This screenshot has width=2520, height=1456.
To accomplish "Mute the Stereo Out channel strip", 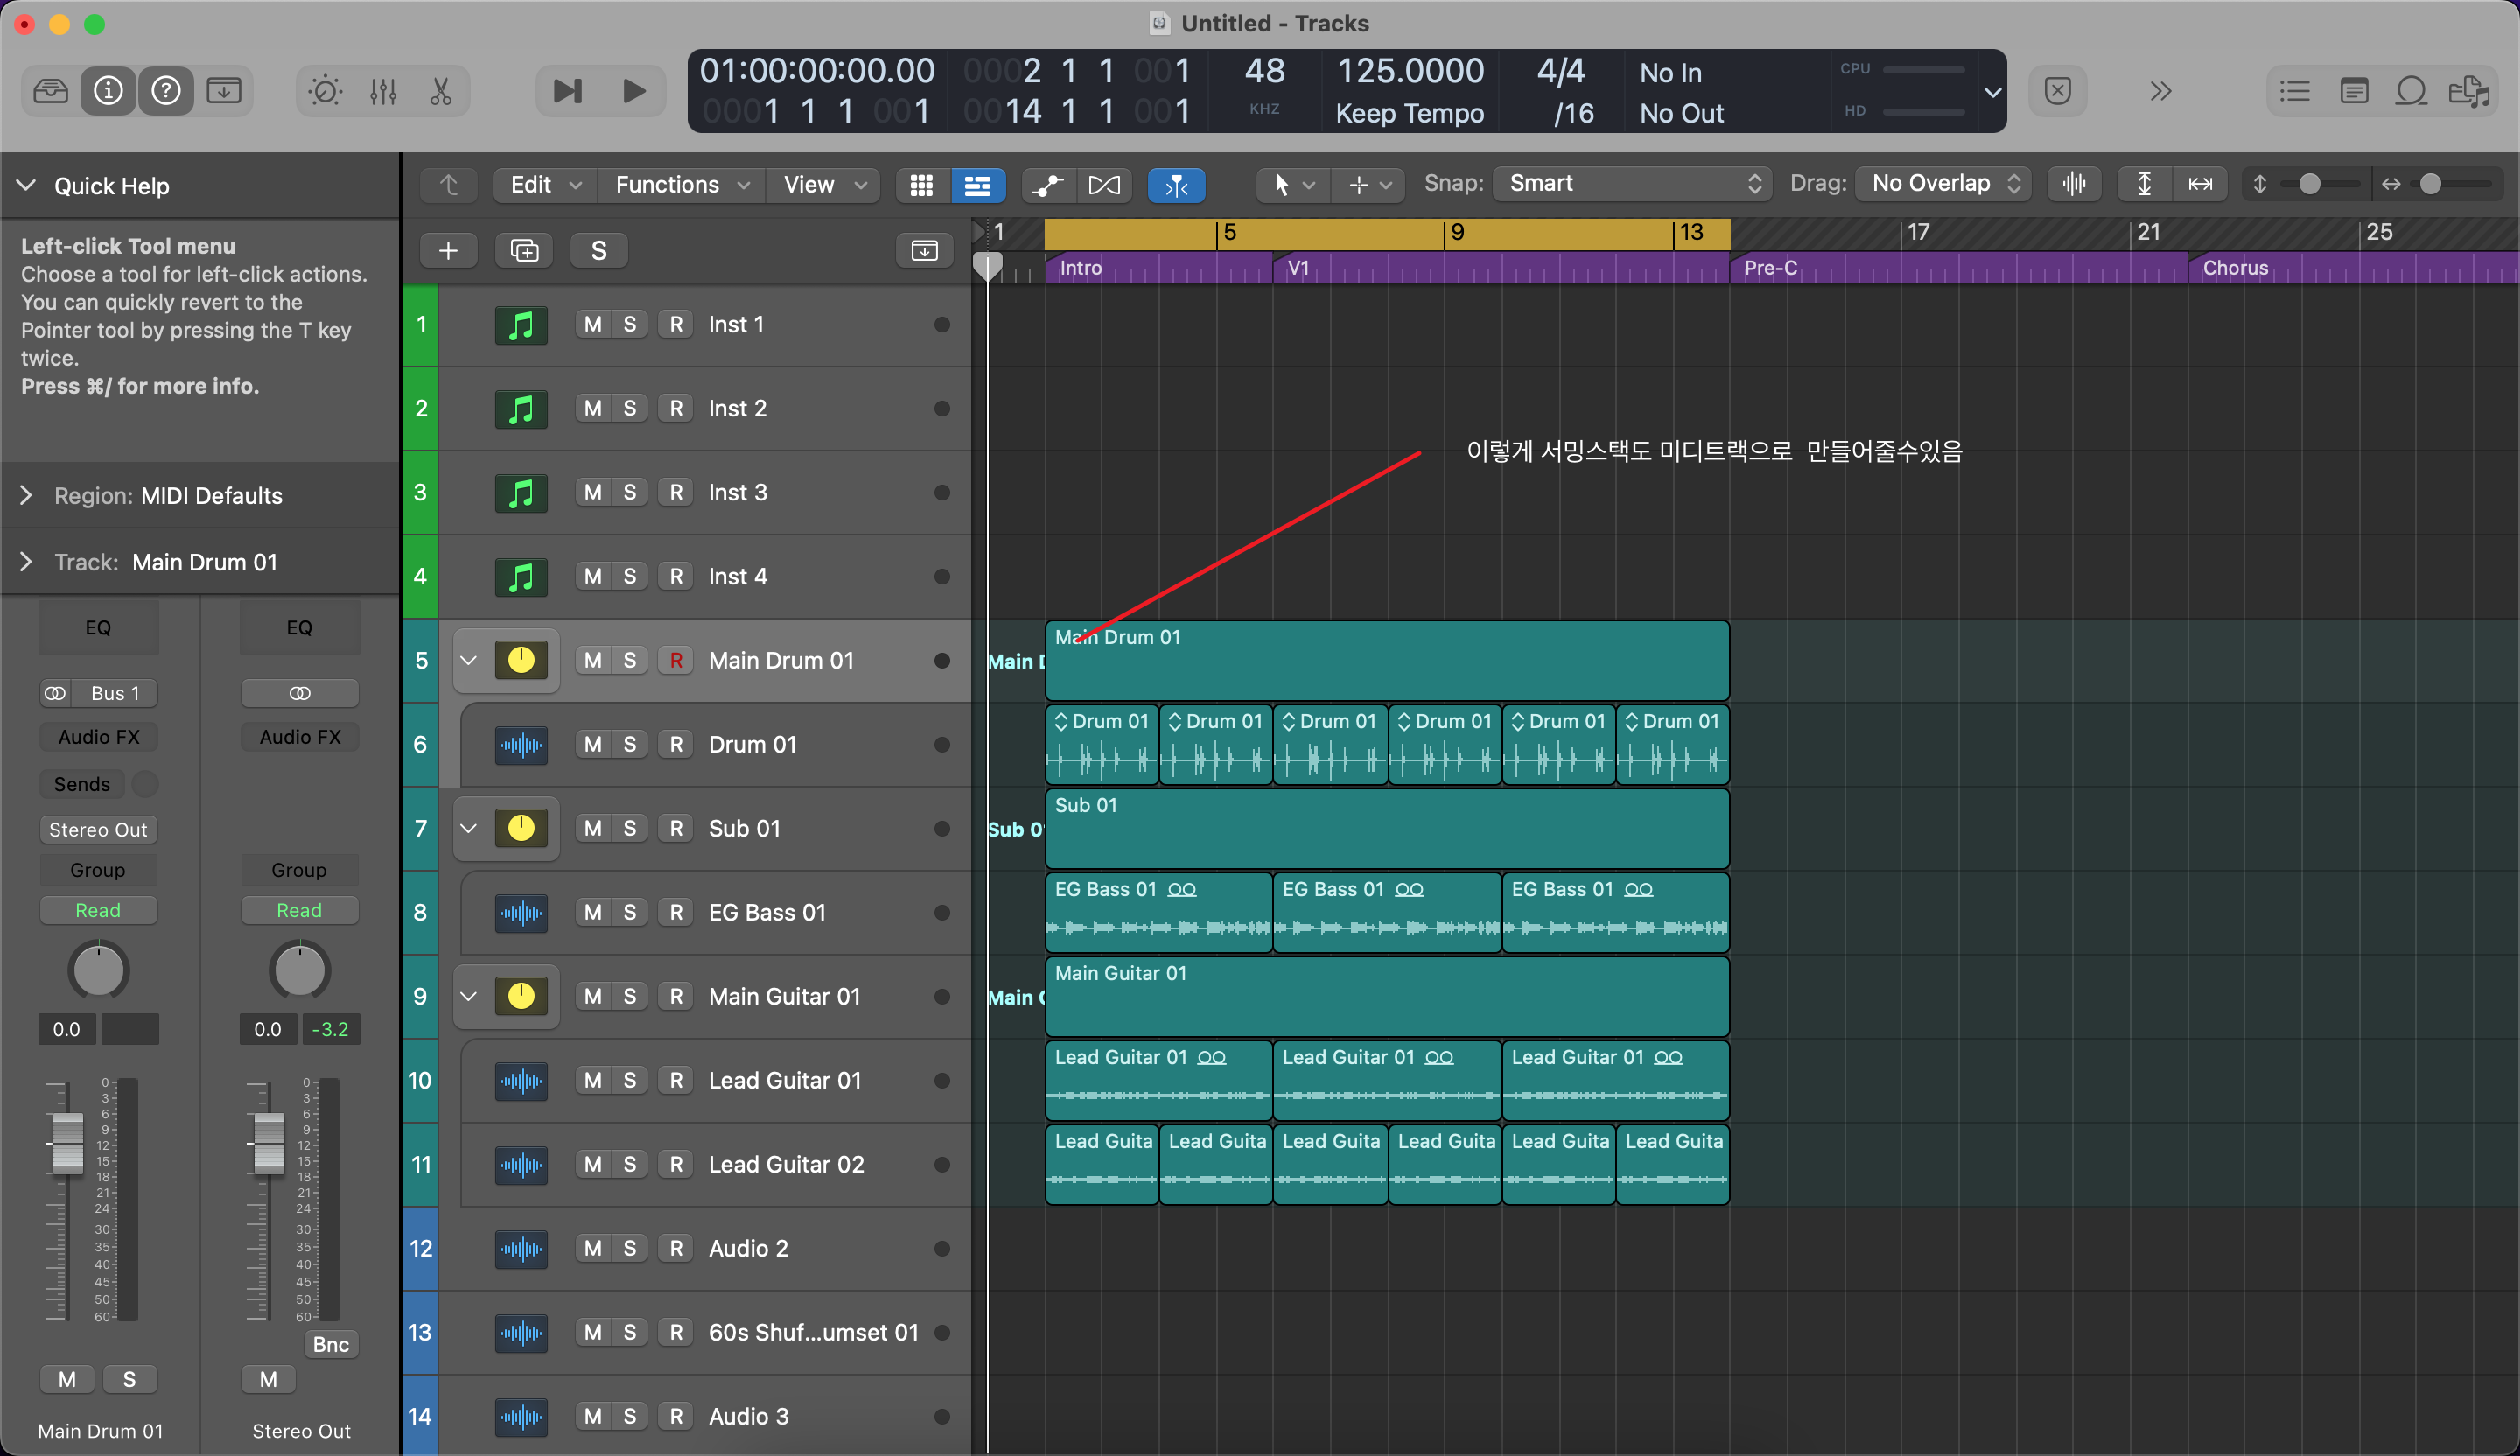I will [268, 1380].
